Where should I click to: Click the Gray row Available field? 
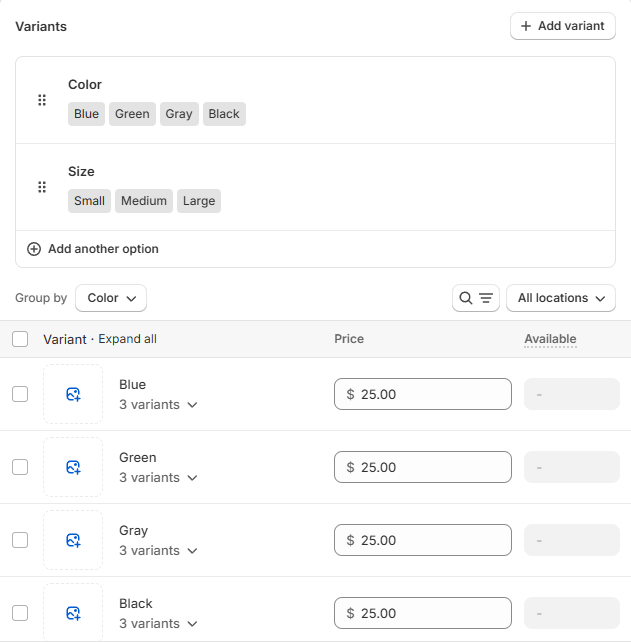[572, 540]
